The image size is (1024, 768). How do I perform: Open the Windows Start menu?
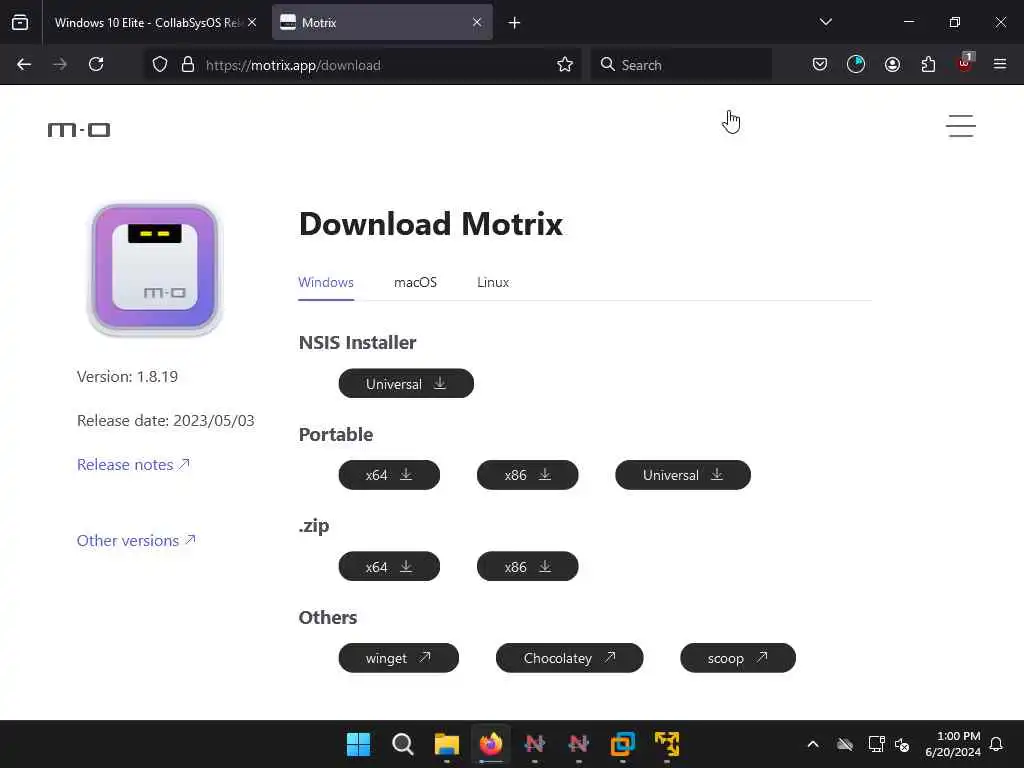tap(358, 744)
